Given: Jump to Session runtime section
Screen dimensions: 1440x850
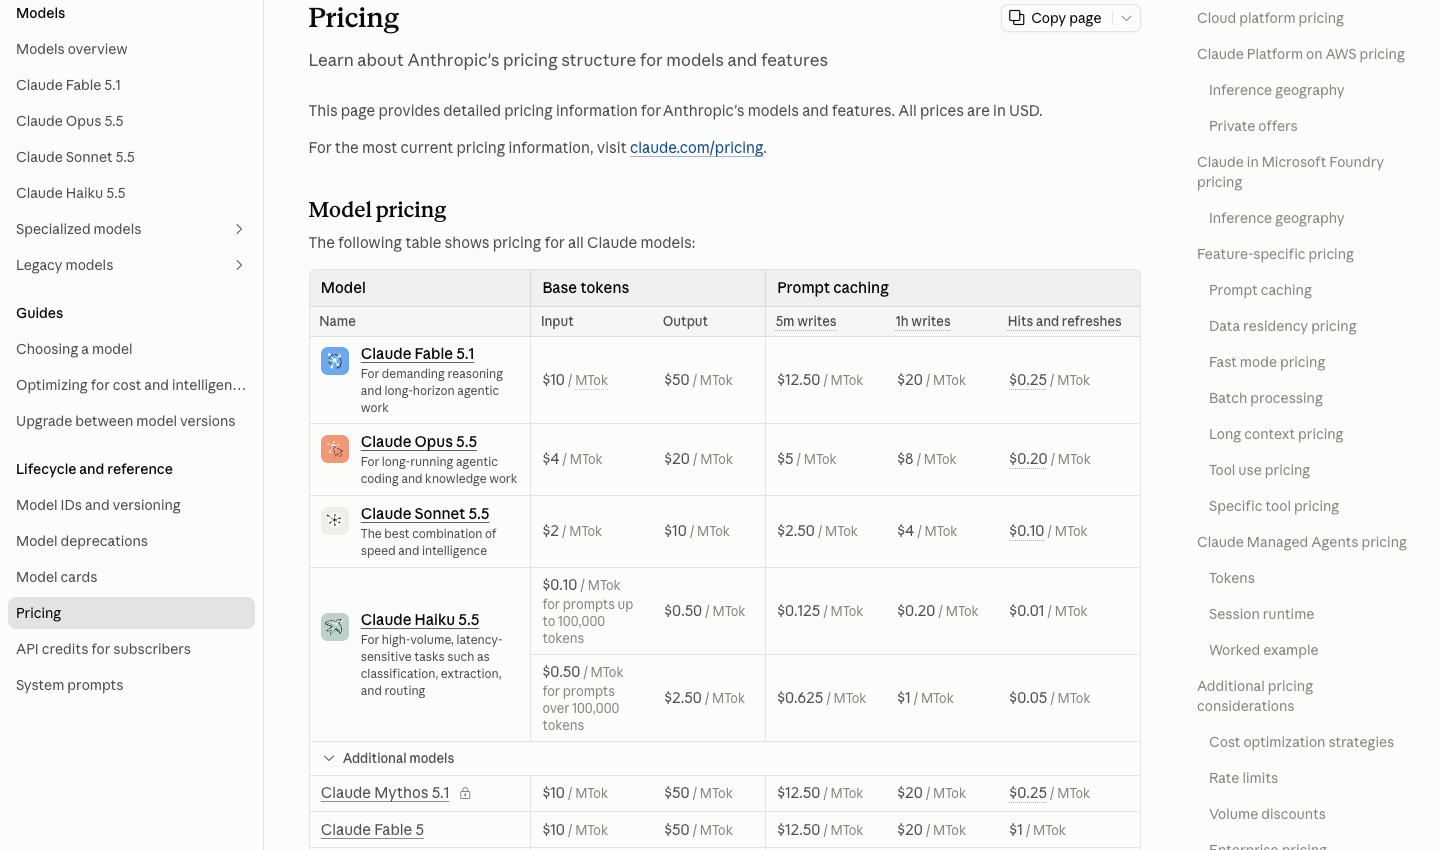Looking at the screenshot, I should tap(1261, 614).
